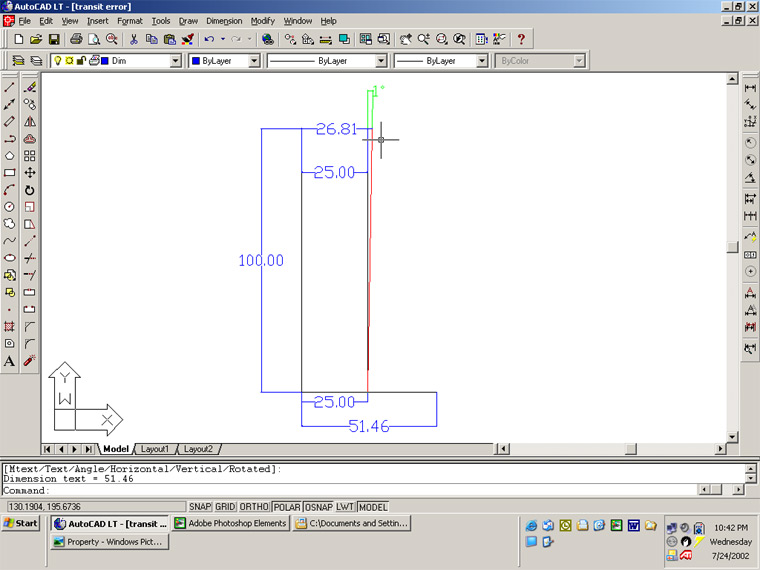Open the Dim layer dropdown
The image size is (760, 570).
pyautogui.click(x=175, y=61)
